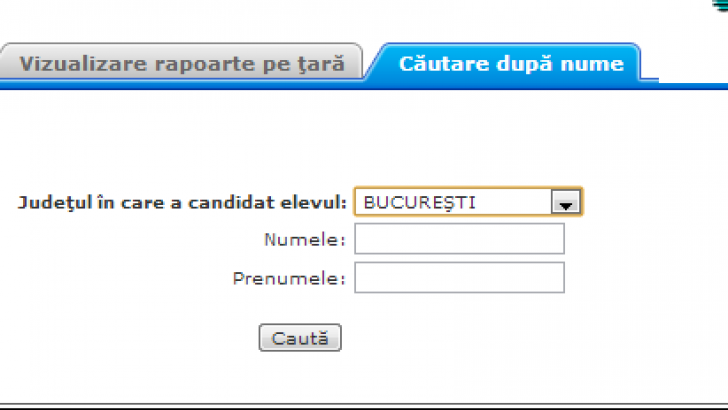Click the Numele: label text
The width and height of the screenshot is (728, 410).
click(305, 240)
